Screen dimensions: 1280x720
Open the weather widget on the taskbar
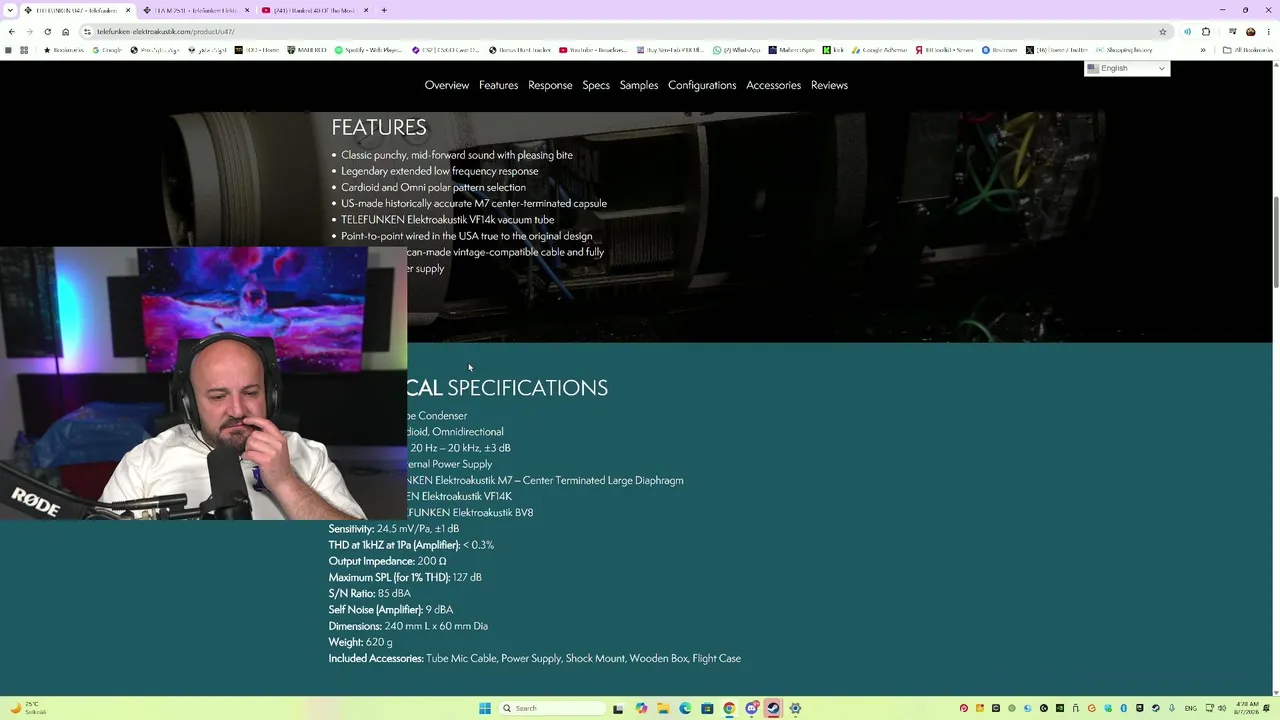pos(28,708)
